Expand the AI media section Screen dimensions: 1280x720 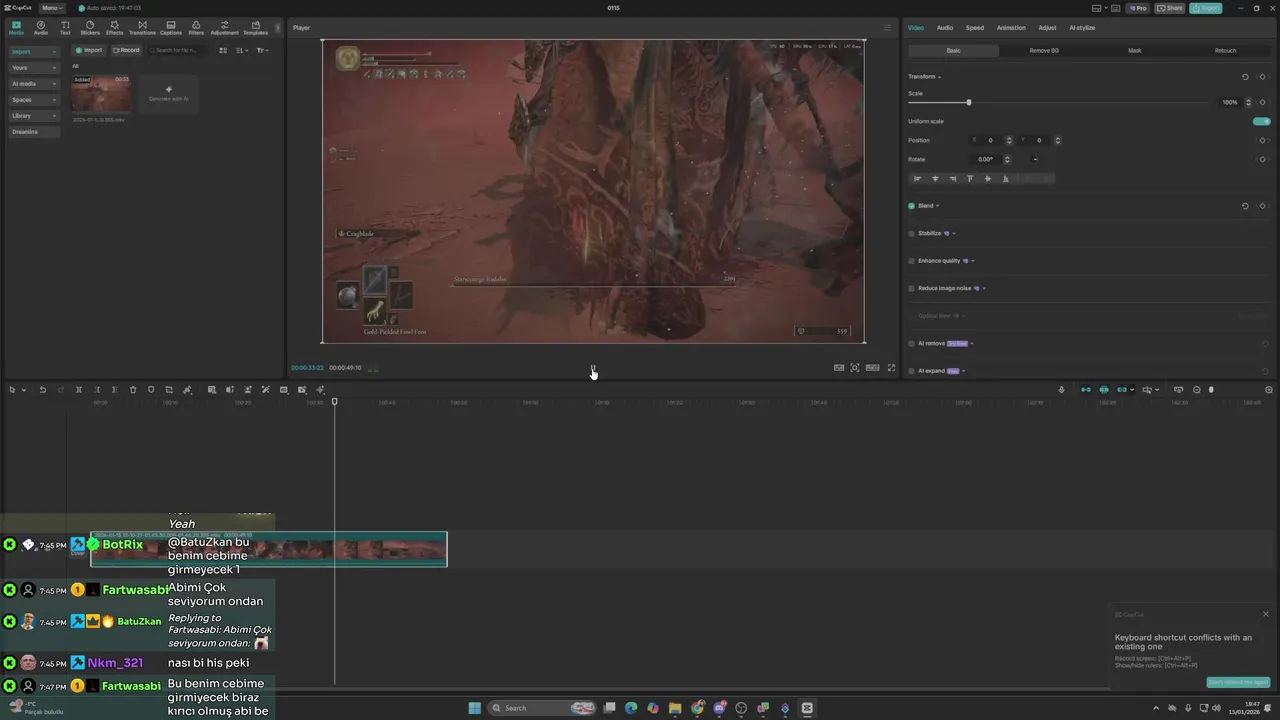point(34,84)
